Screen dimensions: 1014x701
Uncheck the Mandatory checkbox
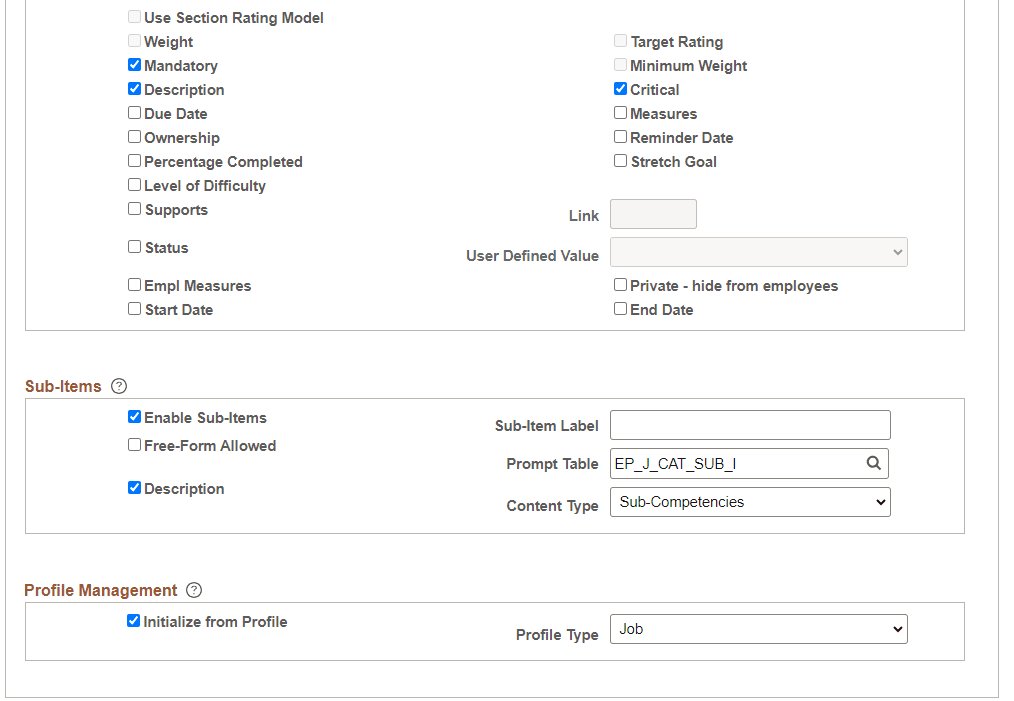click(x=134, y=64)
